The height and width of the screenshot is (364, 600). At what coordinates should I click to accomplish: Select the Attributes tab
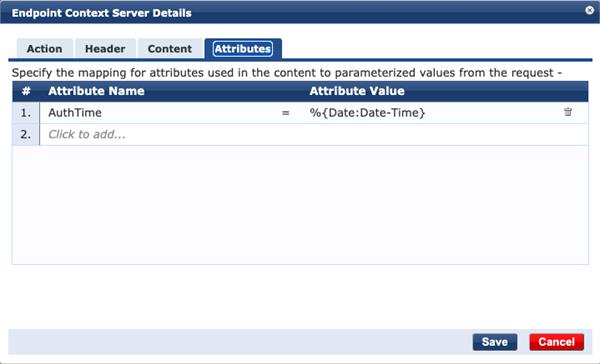pos(243,49)
